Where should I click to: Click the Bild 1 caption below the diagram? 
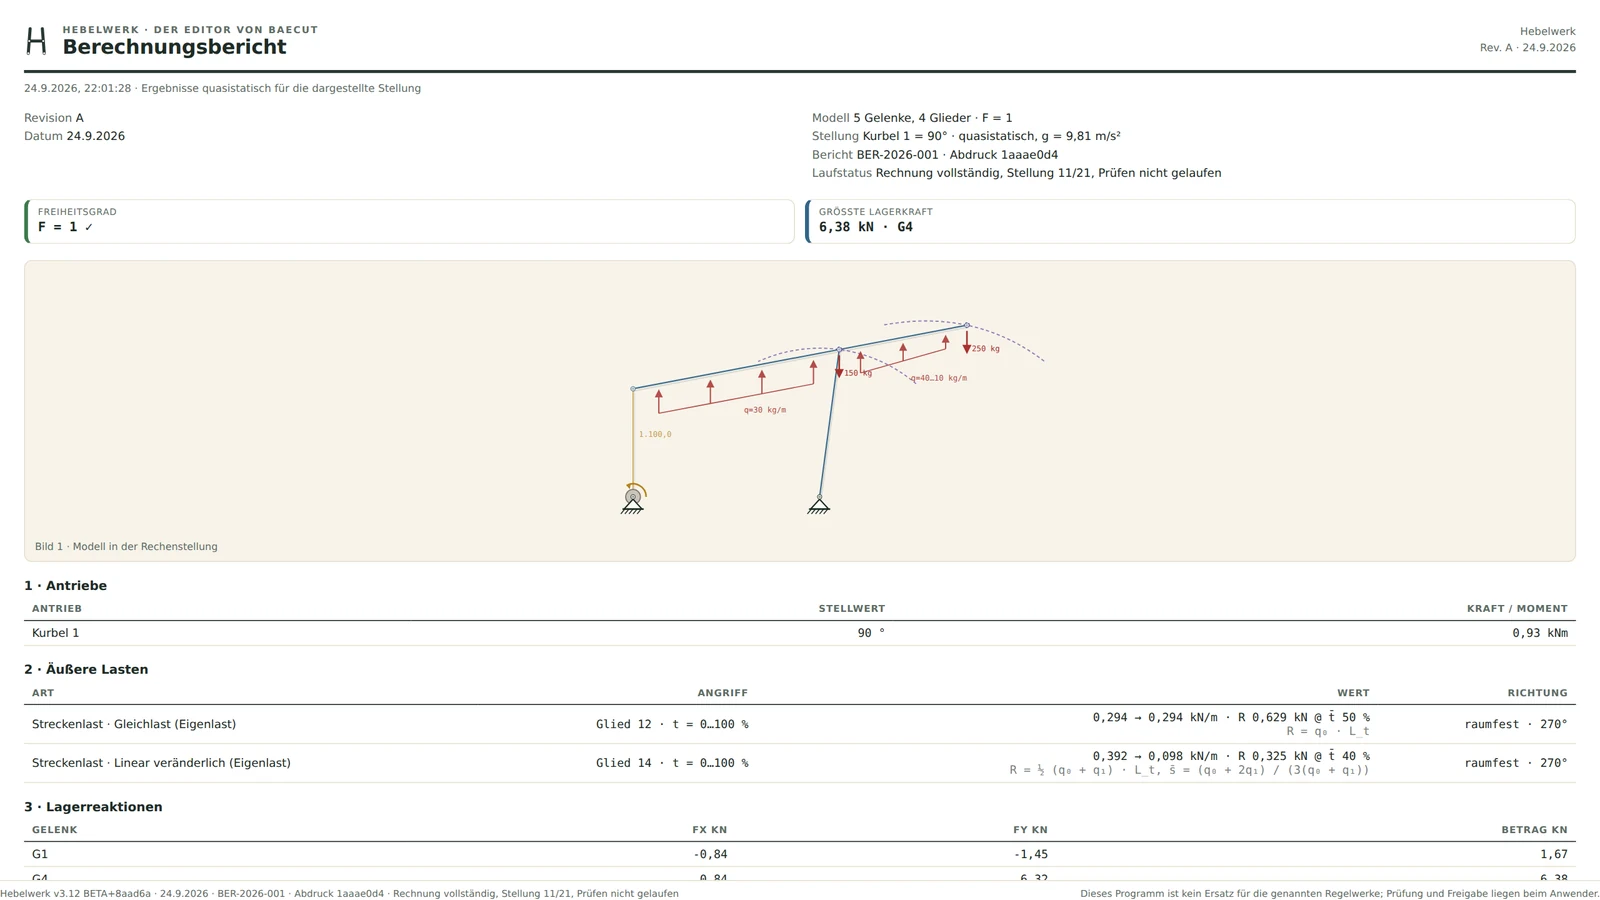click(126, 547)
